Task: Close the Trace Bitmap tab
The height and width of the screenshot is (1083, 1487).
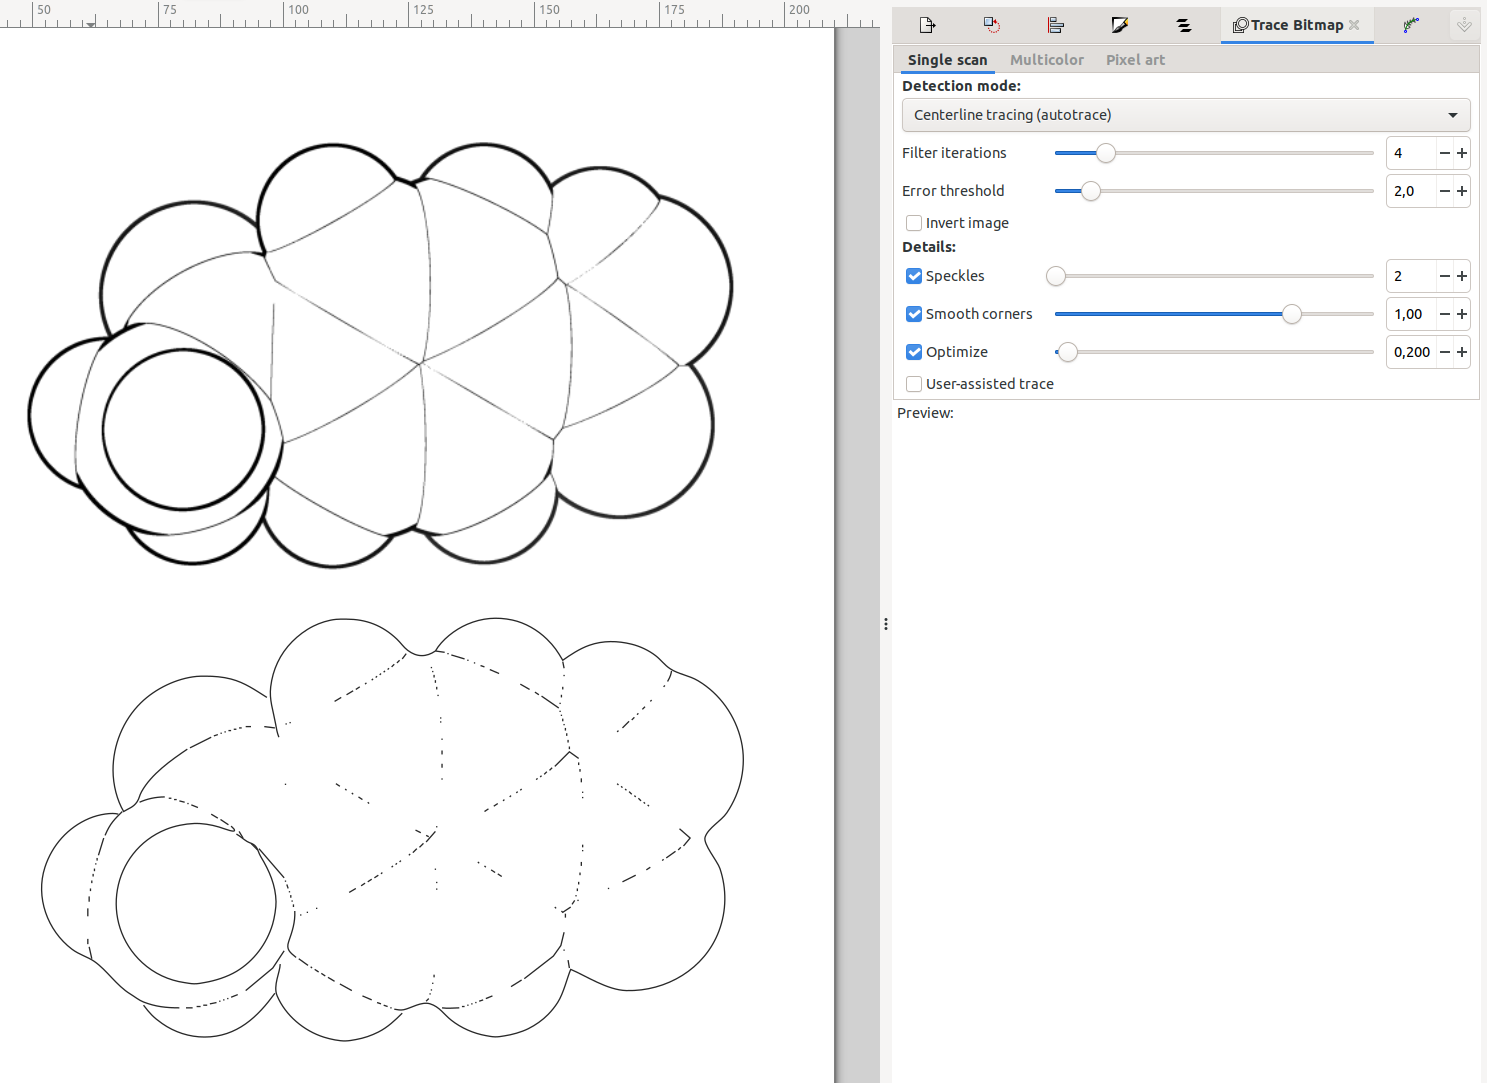Action: [1354, 25]
